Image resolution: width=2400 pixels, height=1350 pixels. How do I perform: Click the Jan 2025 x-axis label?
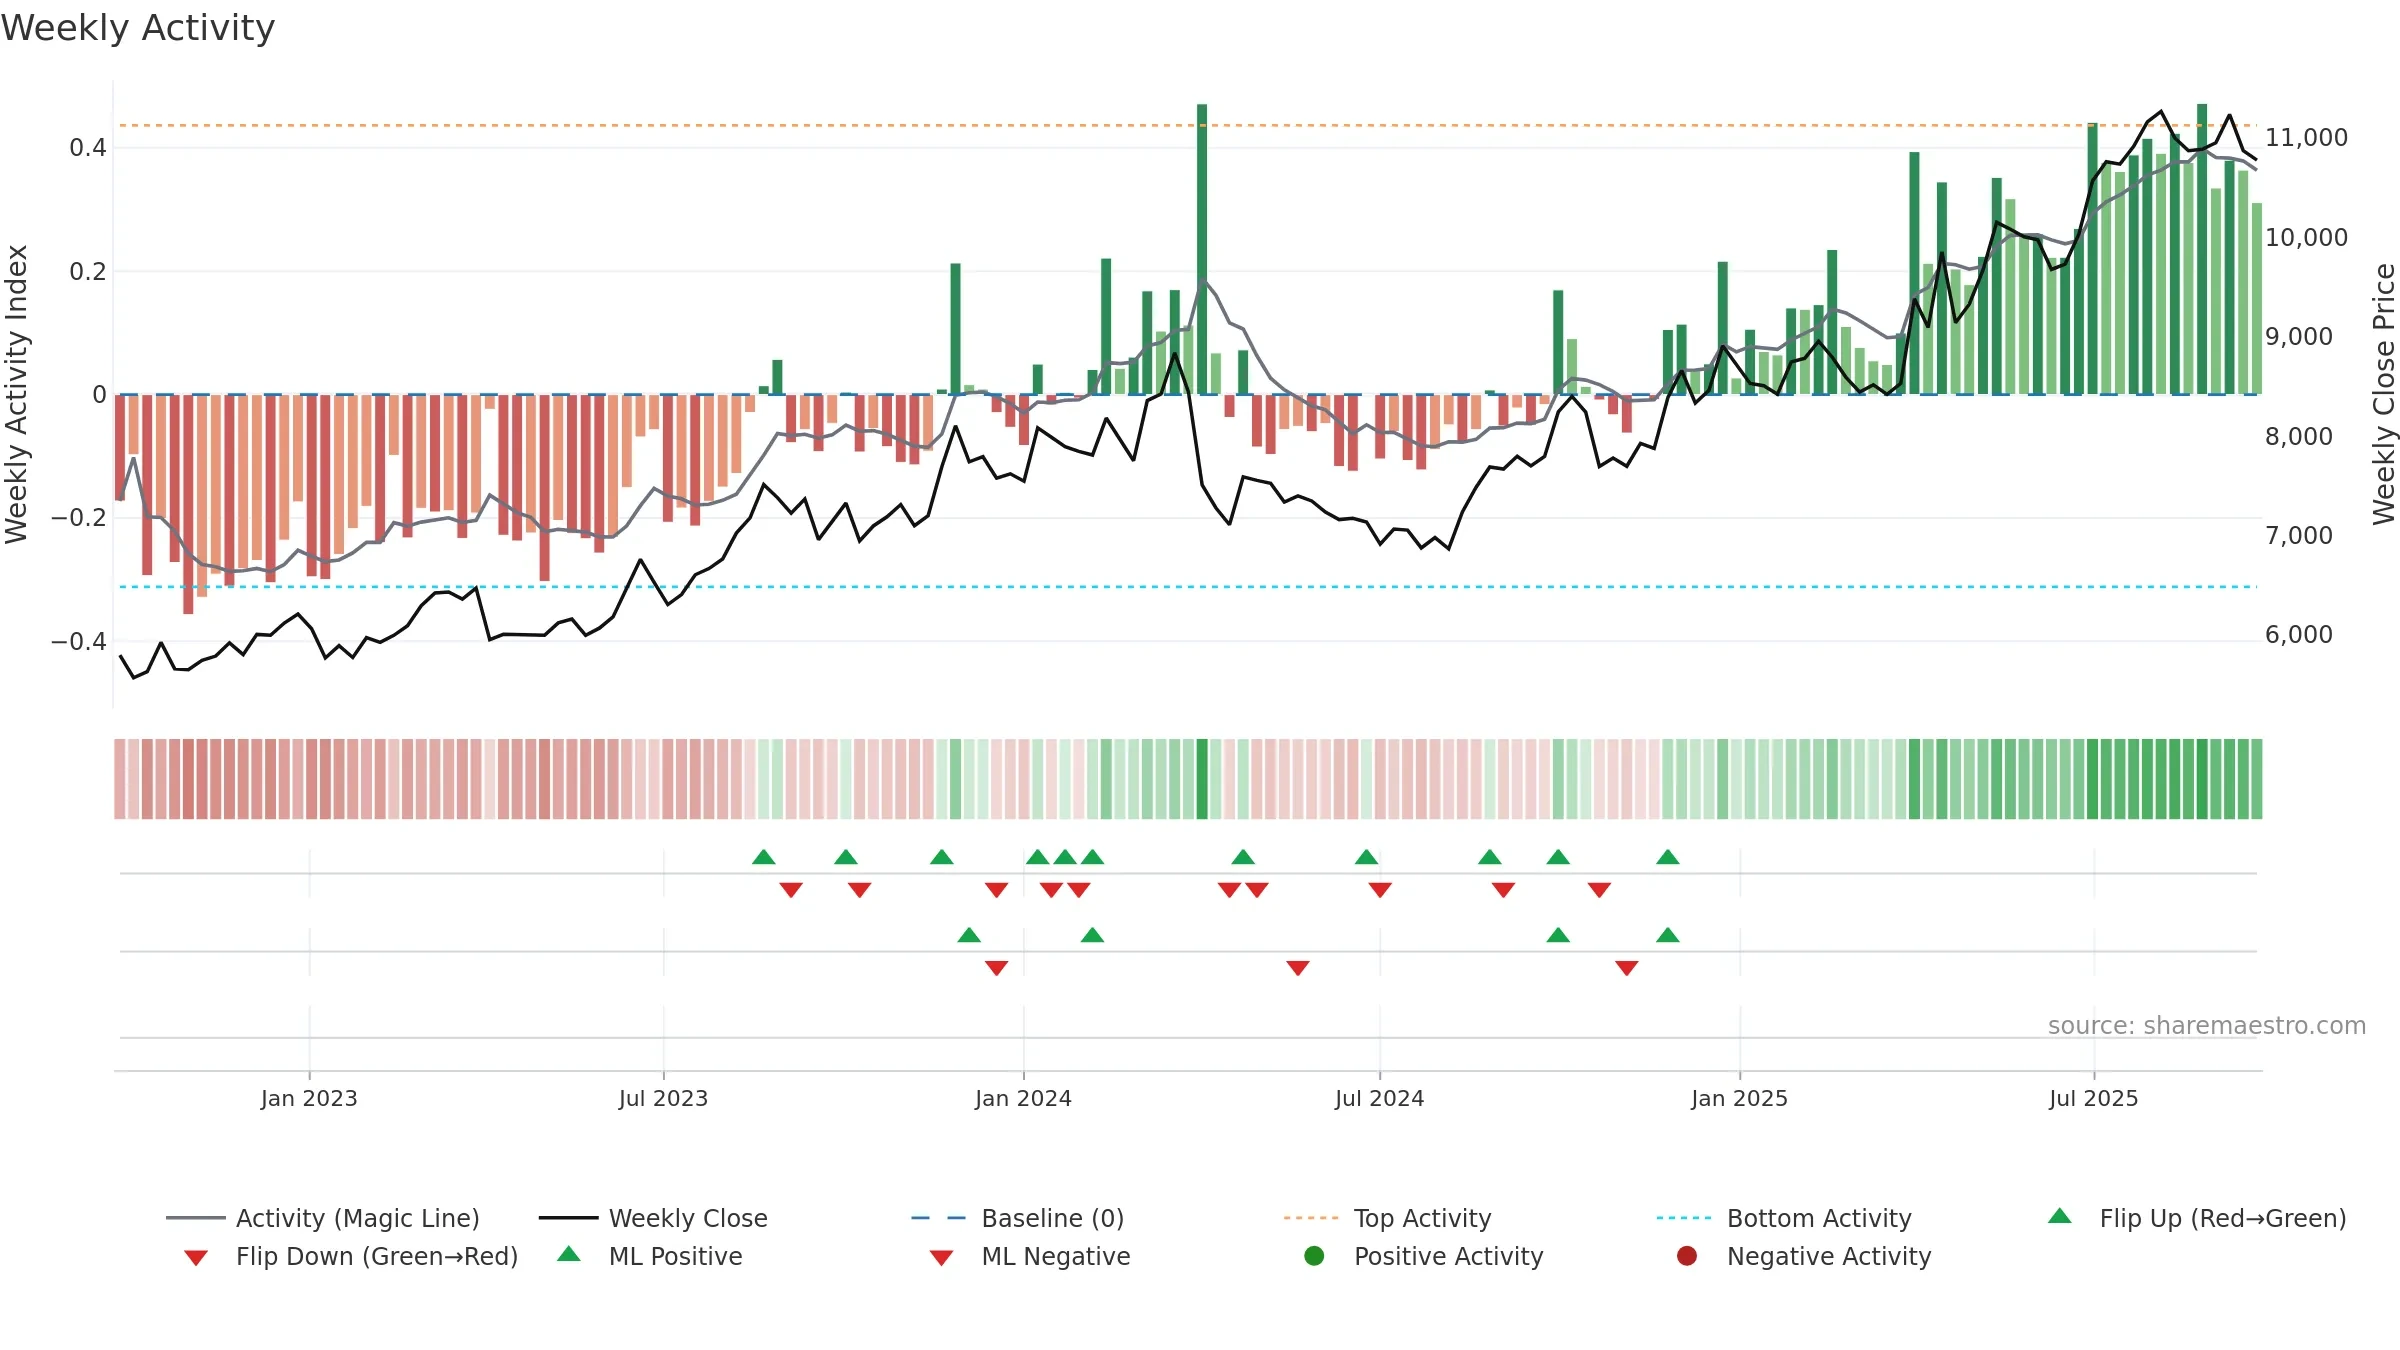[x=1739, y=1099]
